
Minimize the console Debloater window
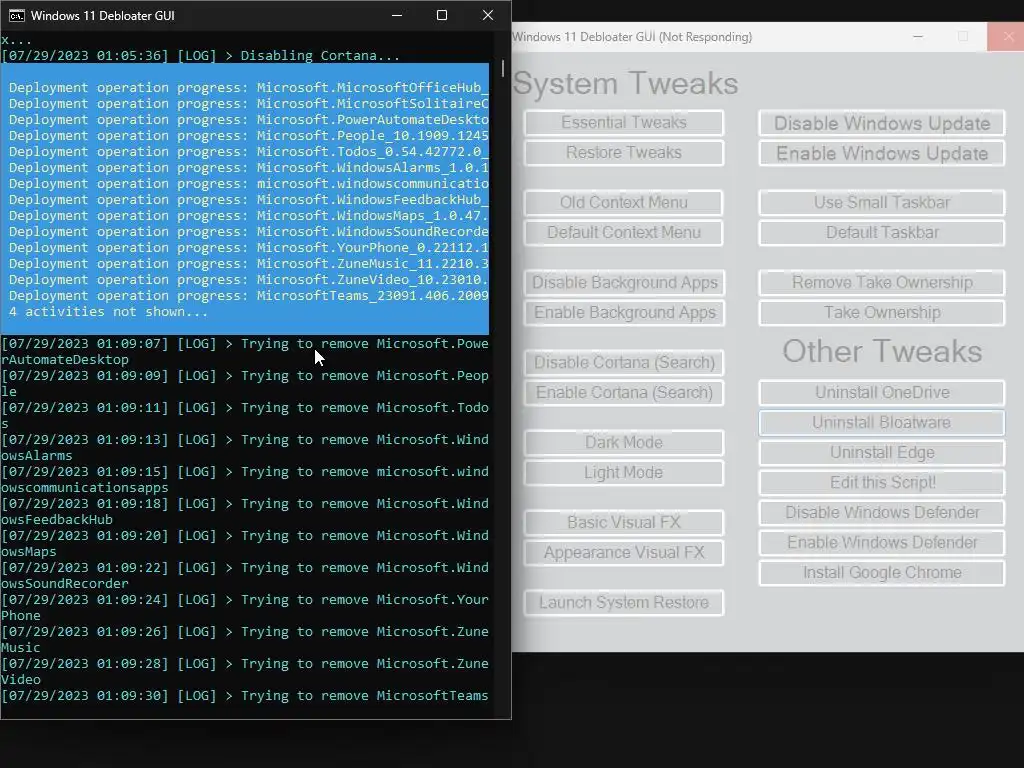tap(396, 15)
